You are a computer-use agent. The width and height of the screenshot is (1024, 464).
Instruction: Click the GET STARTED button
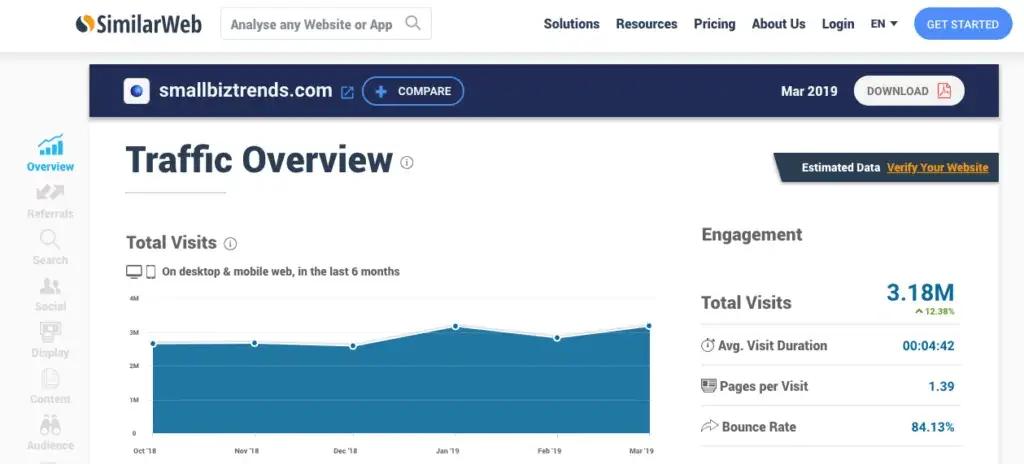tap(963, 24)
